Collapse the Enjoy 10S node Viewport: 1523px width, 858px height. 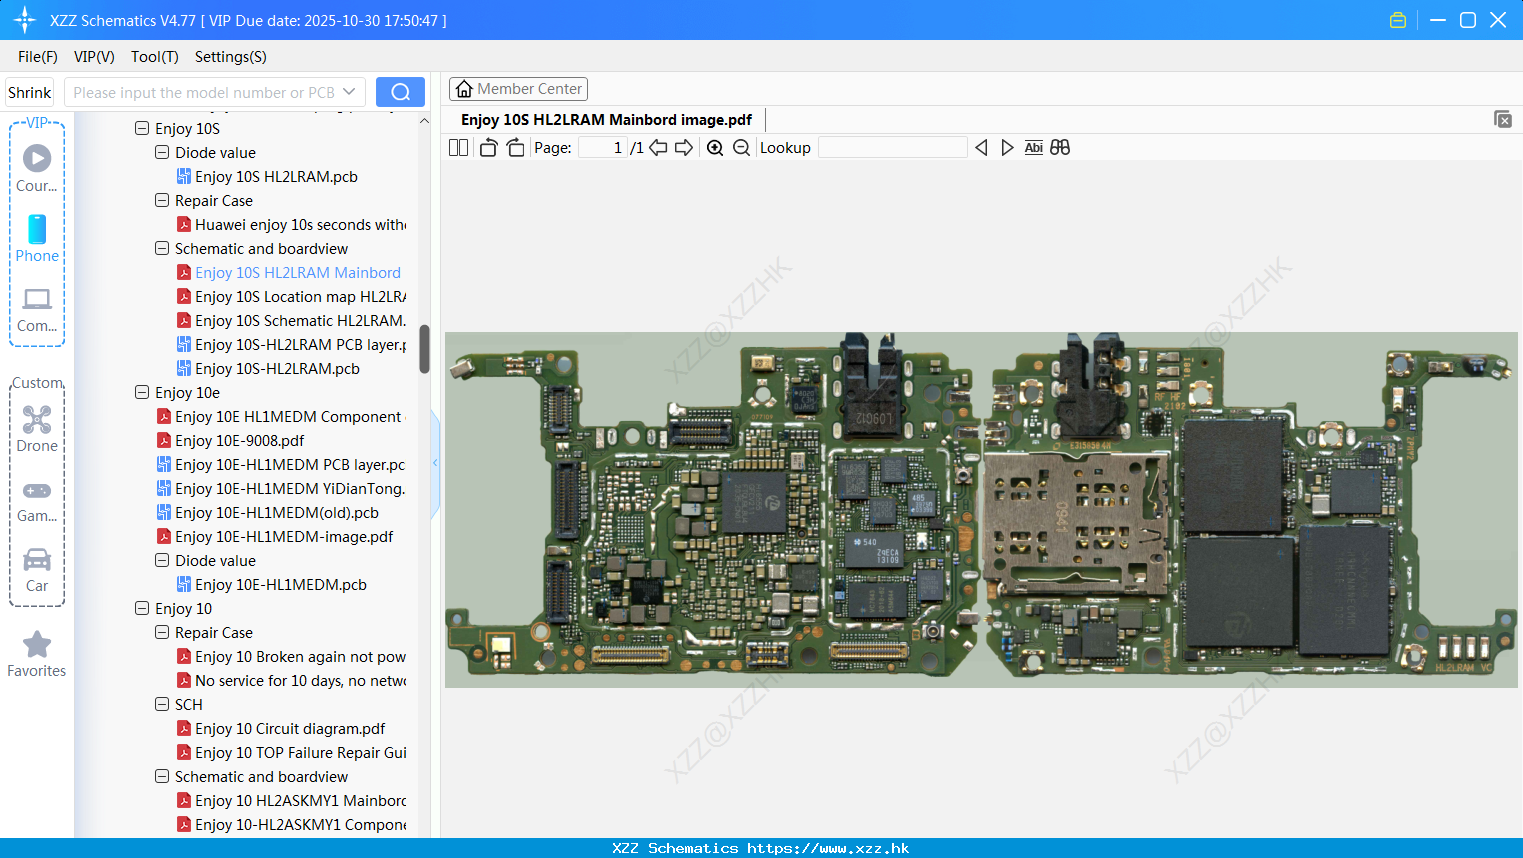pos(142,128)
